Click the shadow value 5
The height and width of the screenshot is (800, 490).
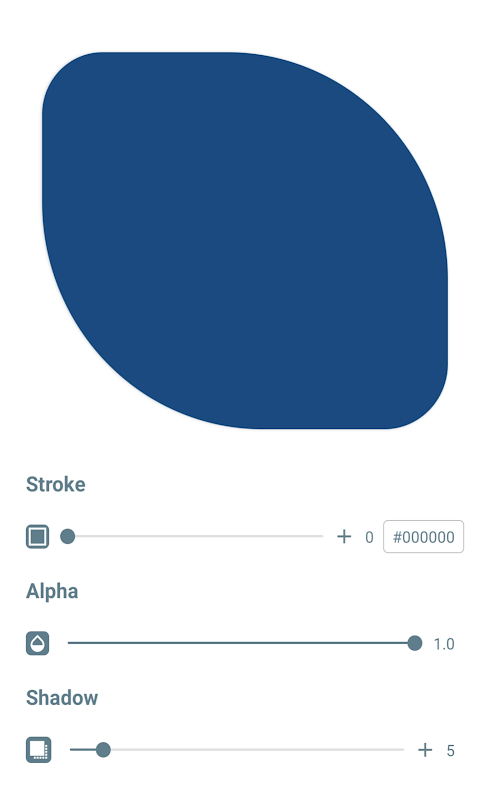pos(450,751)
